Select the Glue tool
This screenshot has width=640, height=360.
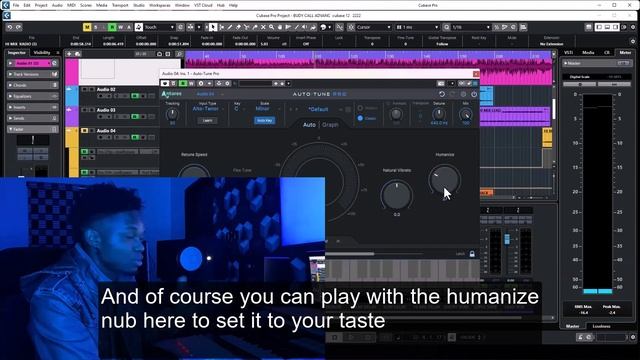pos(255,27)
